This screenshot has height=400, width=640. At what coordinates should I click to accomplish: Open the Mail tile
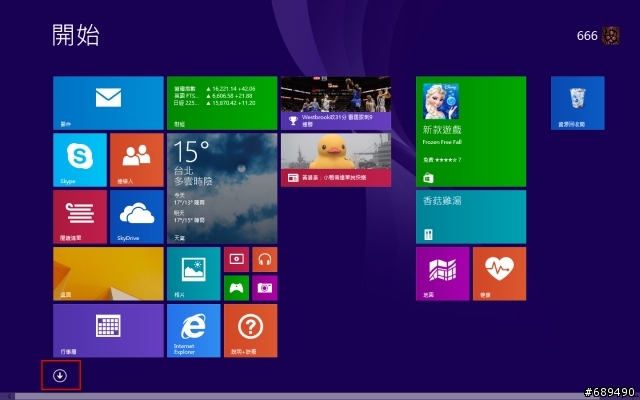(x=108, y=103)
